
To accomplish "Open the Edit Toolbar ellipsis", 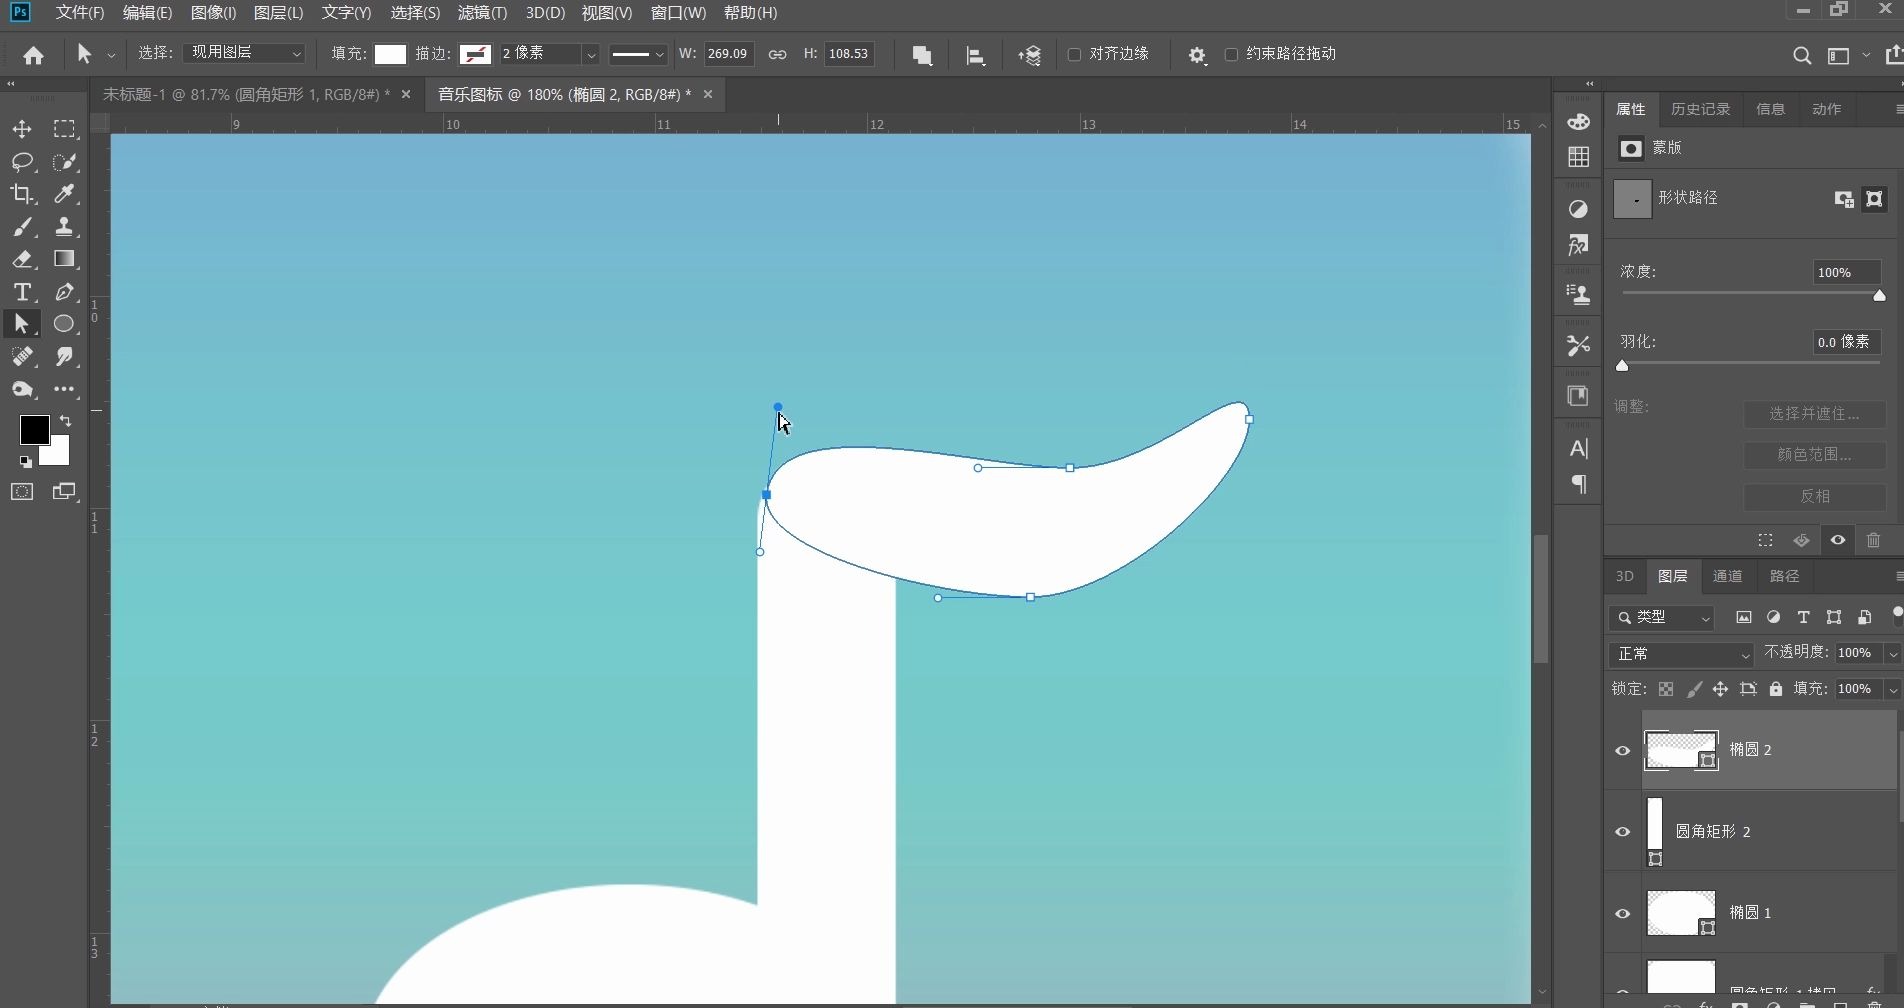I will (x=65, y=389).
